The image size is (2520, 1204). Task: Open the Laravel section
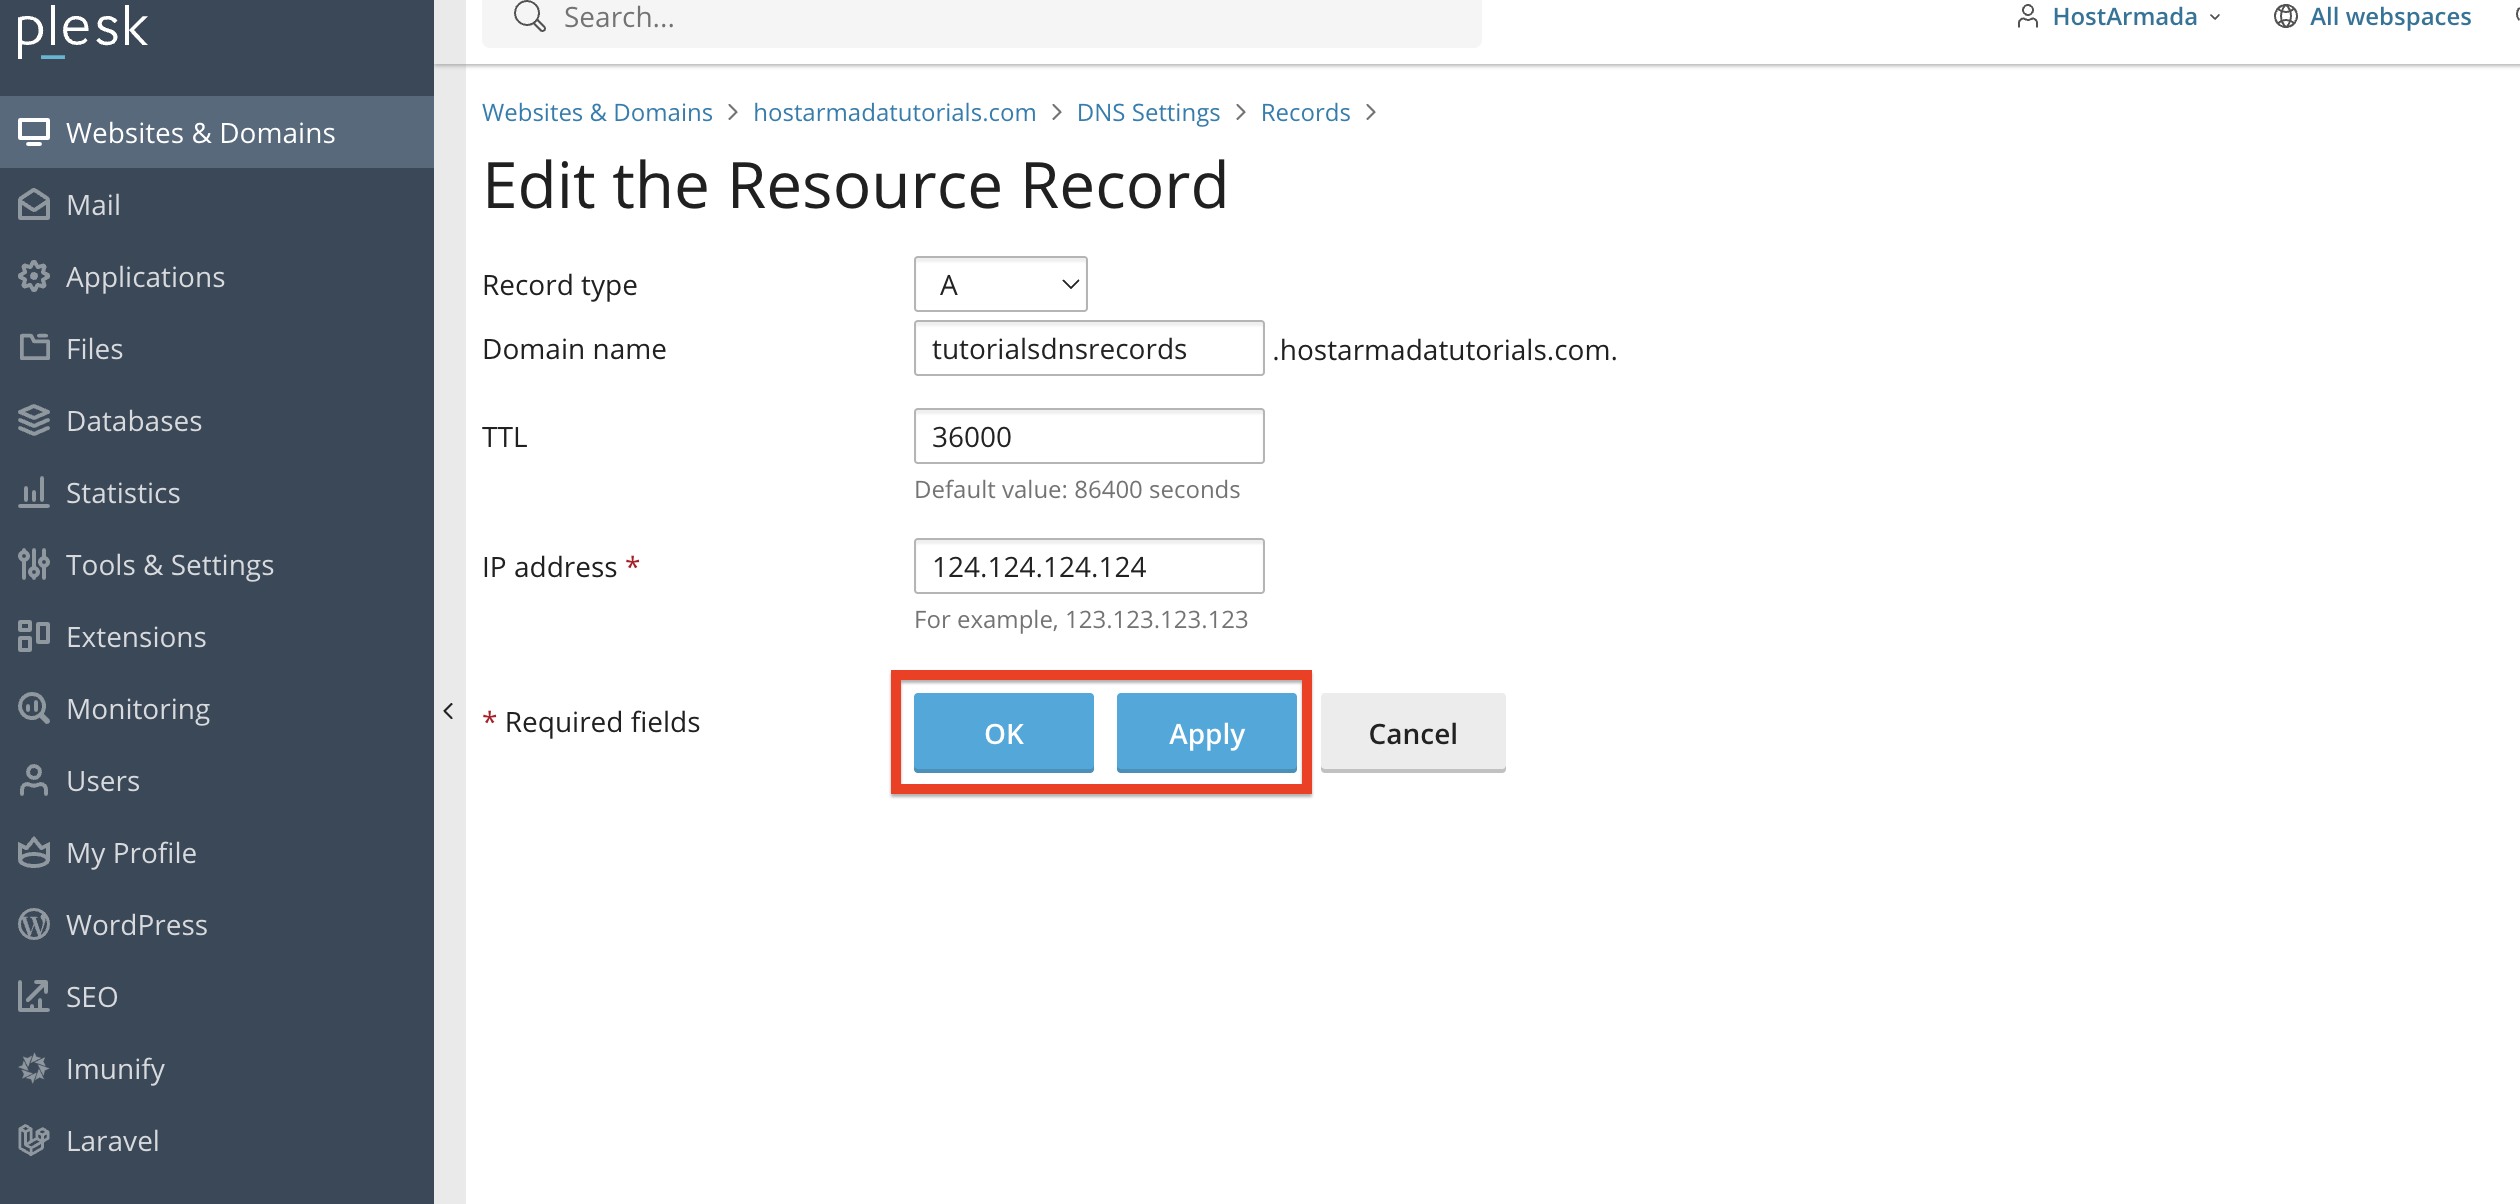(112, 1140)
